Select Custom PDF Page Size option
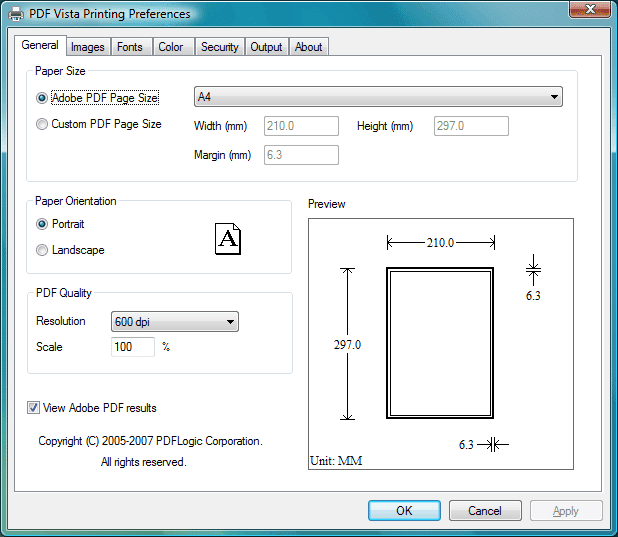Screen dimensions: 618x537 pos(99,124)
